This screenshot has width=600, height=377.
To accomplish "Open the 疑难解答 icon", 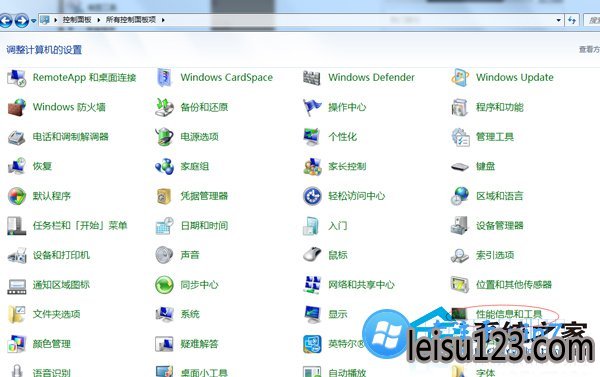I will click(165, 344).
